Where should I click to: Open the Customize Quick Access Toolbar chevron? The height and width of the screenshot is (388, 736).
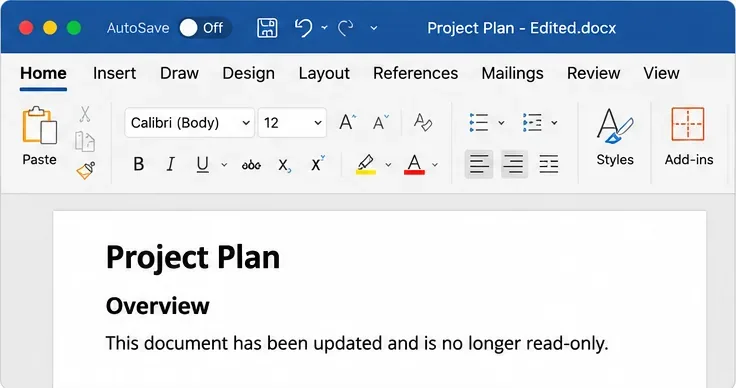[x=374, y=28]
